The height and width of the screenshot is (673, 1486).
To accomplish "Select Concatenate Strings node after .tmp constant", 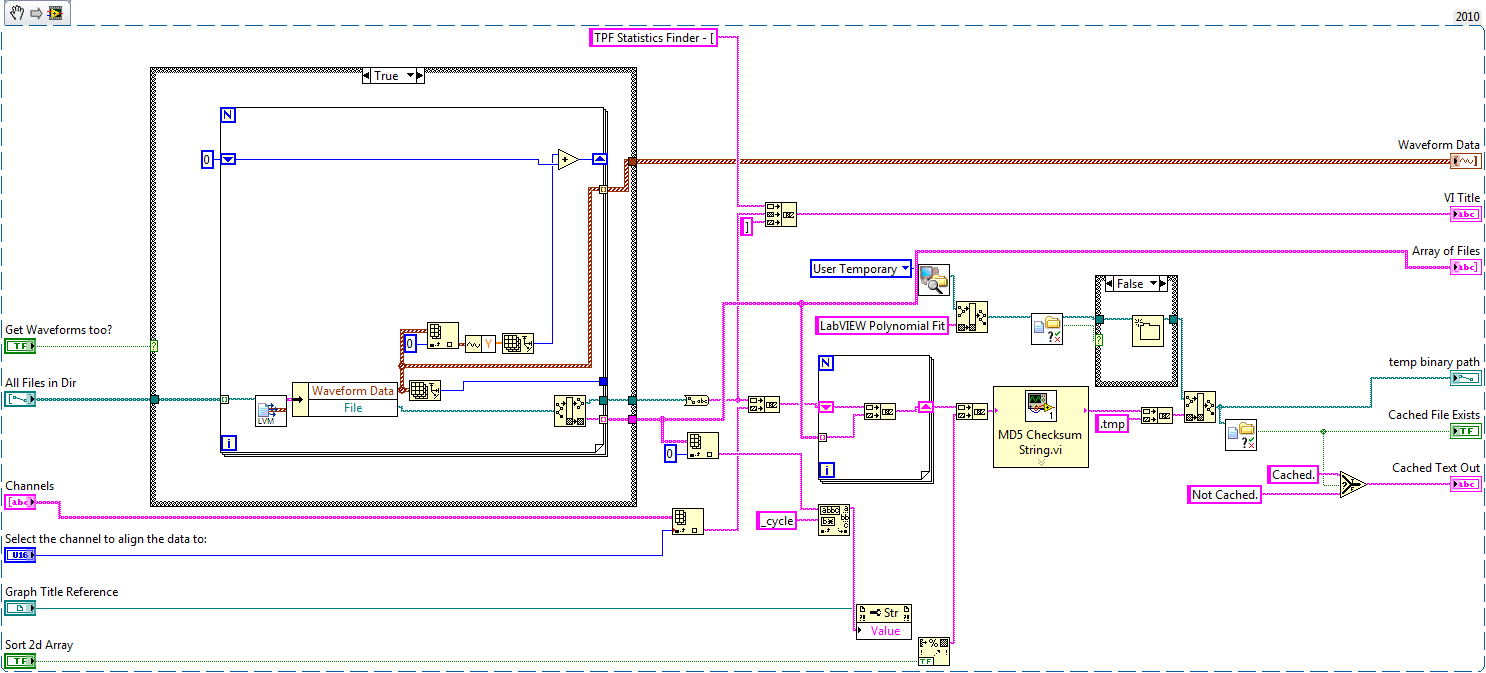I will [1157, 414].
